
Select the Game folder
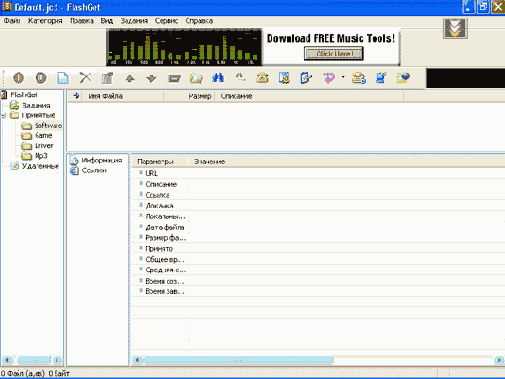point(44,135)
